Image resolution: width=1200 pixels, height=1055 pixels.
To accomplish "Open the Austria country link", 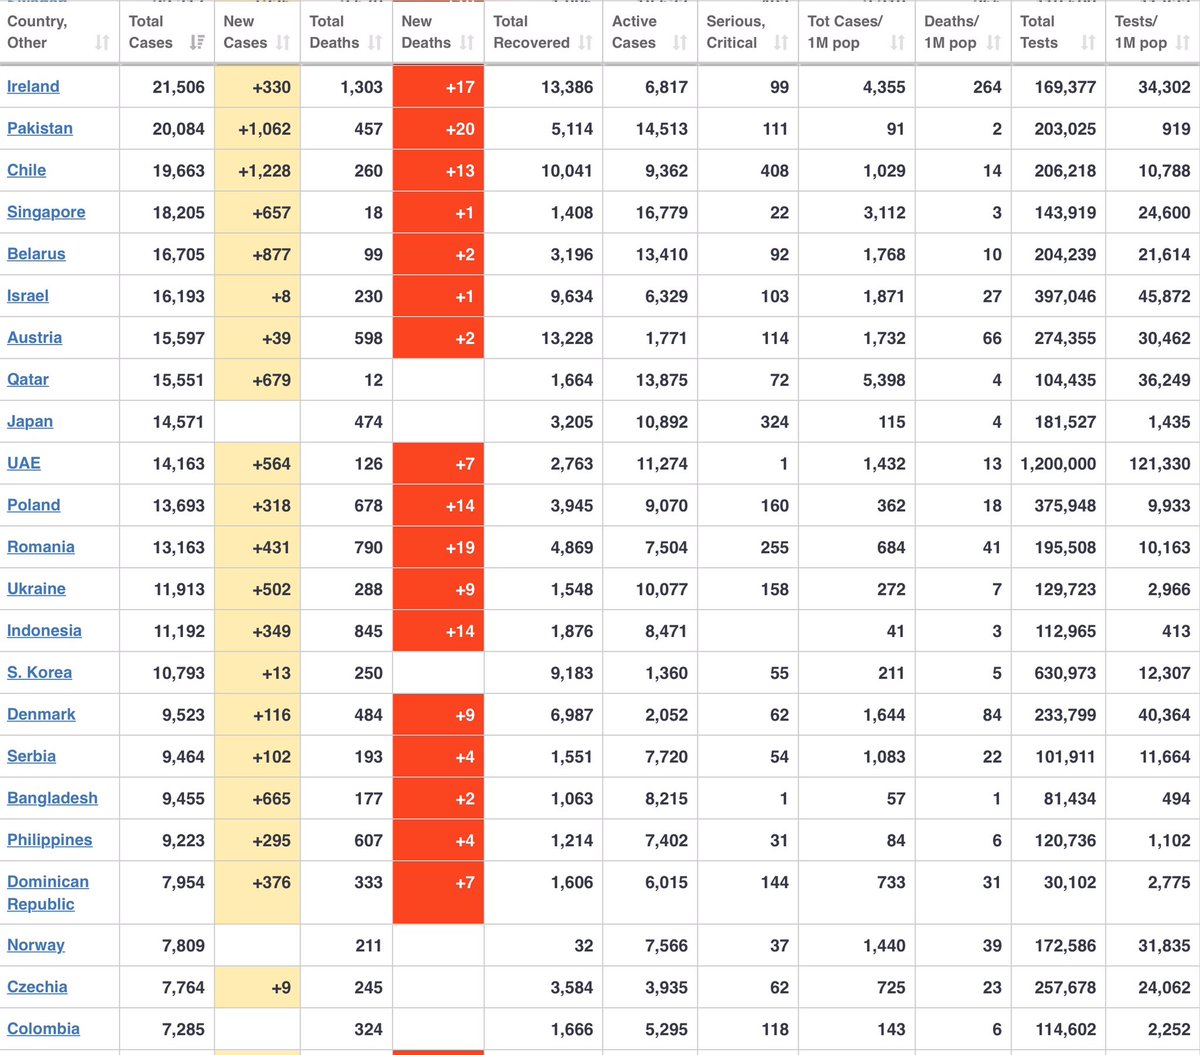I will tap(35, 338).
